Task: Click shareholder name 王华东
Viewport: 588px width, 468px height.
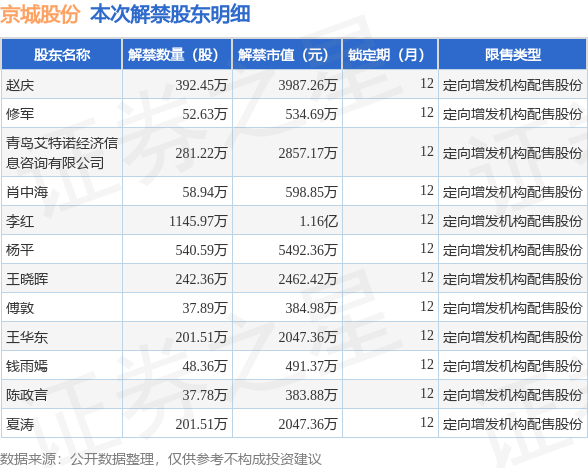Action: pos(27,337)
